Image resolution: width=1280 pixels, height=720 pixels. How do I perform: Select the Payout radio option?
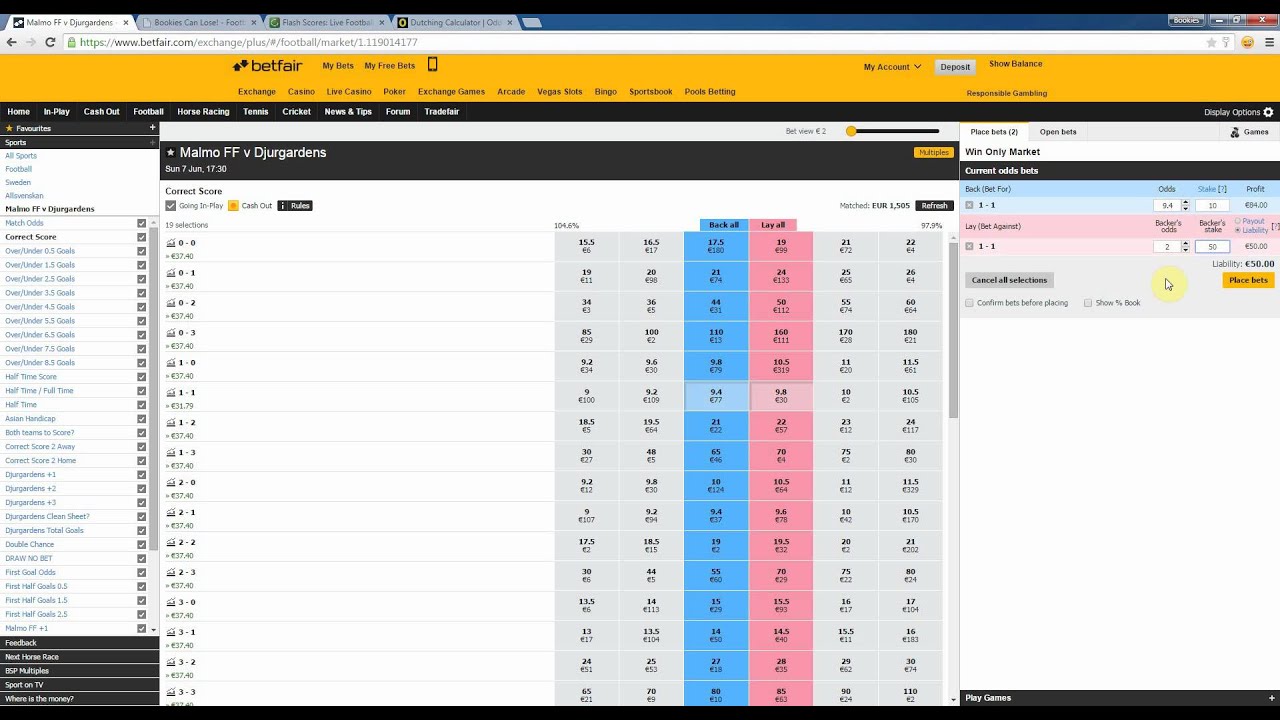(x=1238, y=221)
